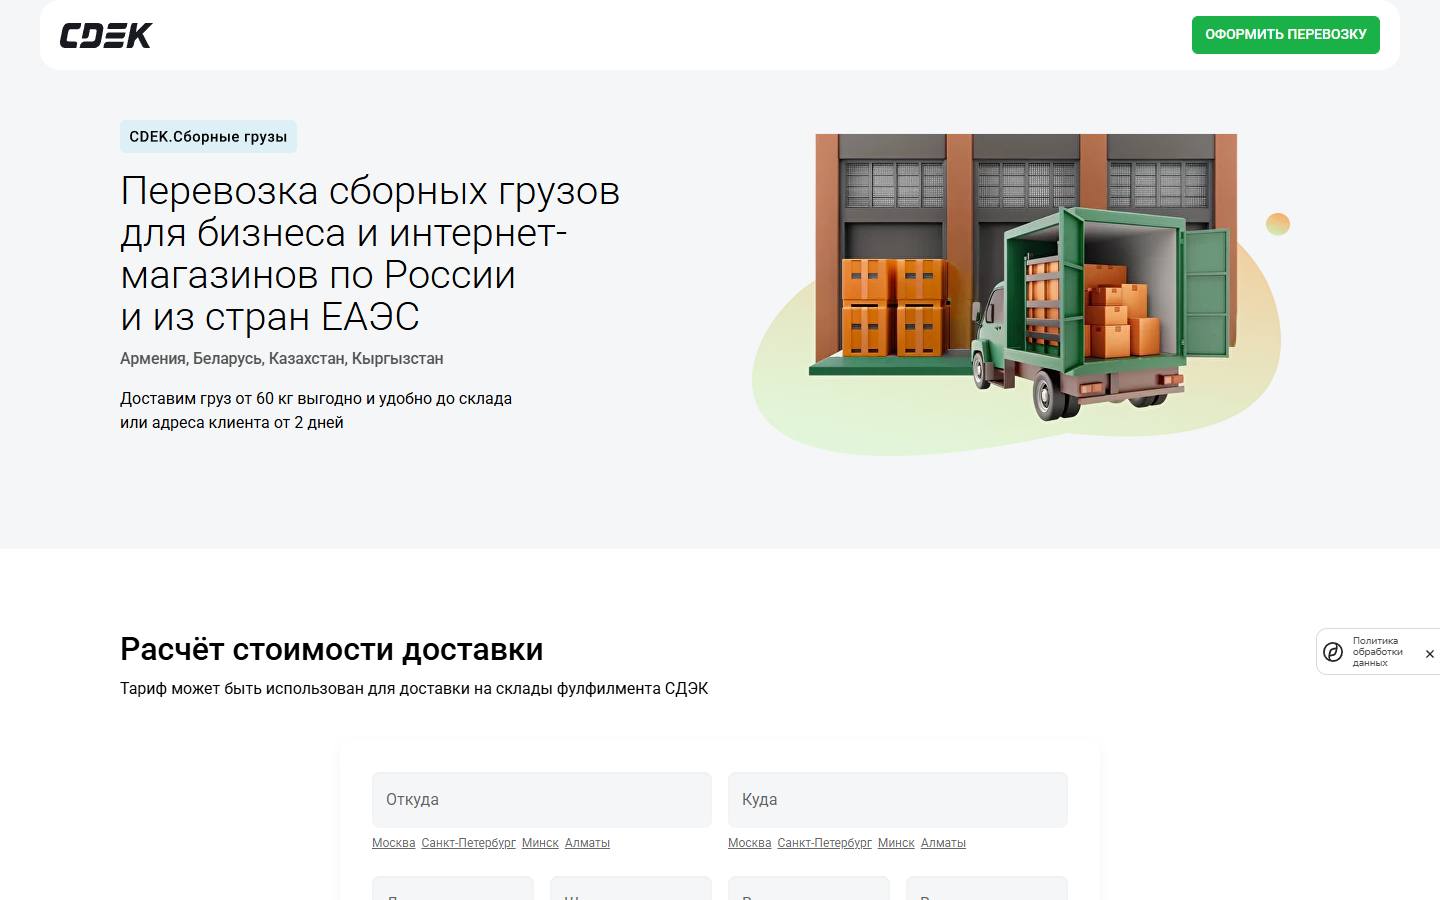This screenshot has height=900, width=1440.
Task: Click the Тариф может быть использован note
Action: 414,688
